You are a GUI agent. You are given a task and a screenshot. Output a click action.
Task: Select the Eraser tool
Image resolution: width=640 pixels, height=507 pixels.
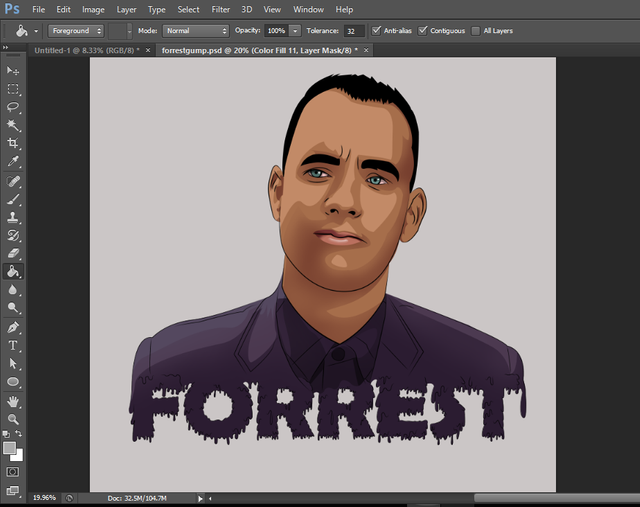[x=13, y=253]
